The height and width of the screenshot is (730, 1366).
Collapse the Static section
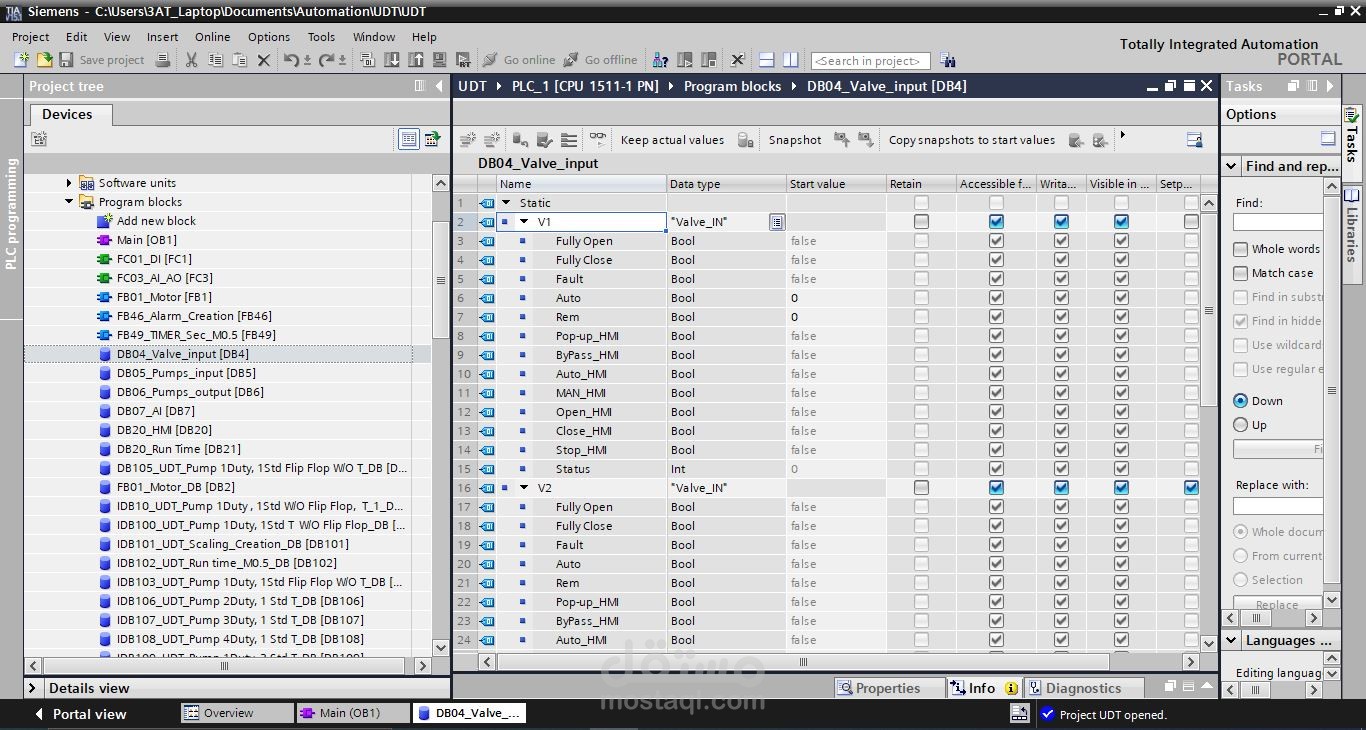tap(506, 203)
